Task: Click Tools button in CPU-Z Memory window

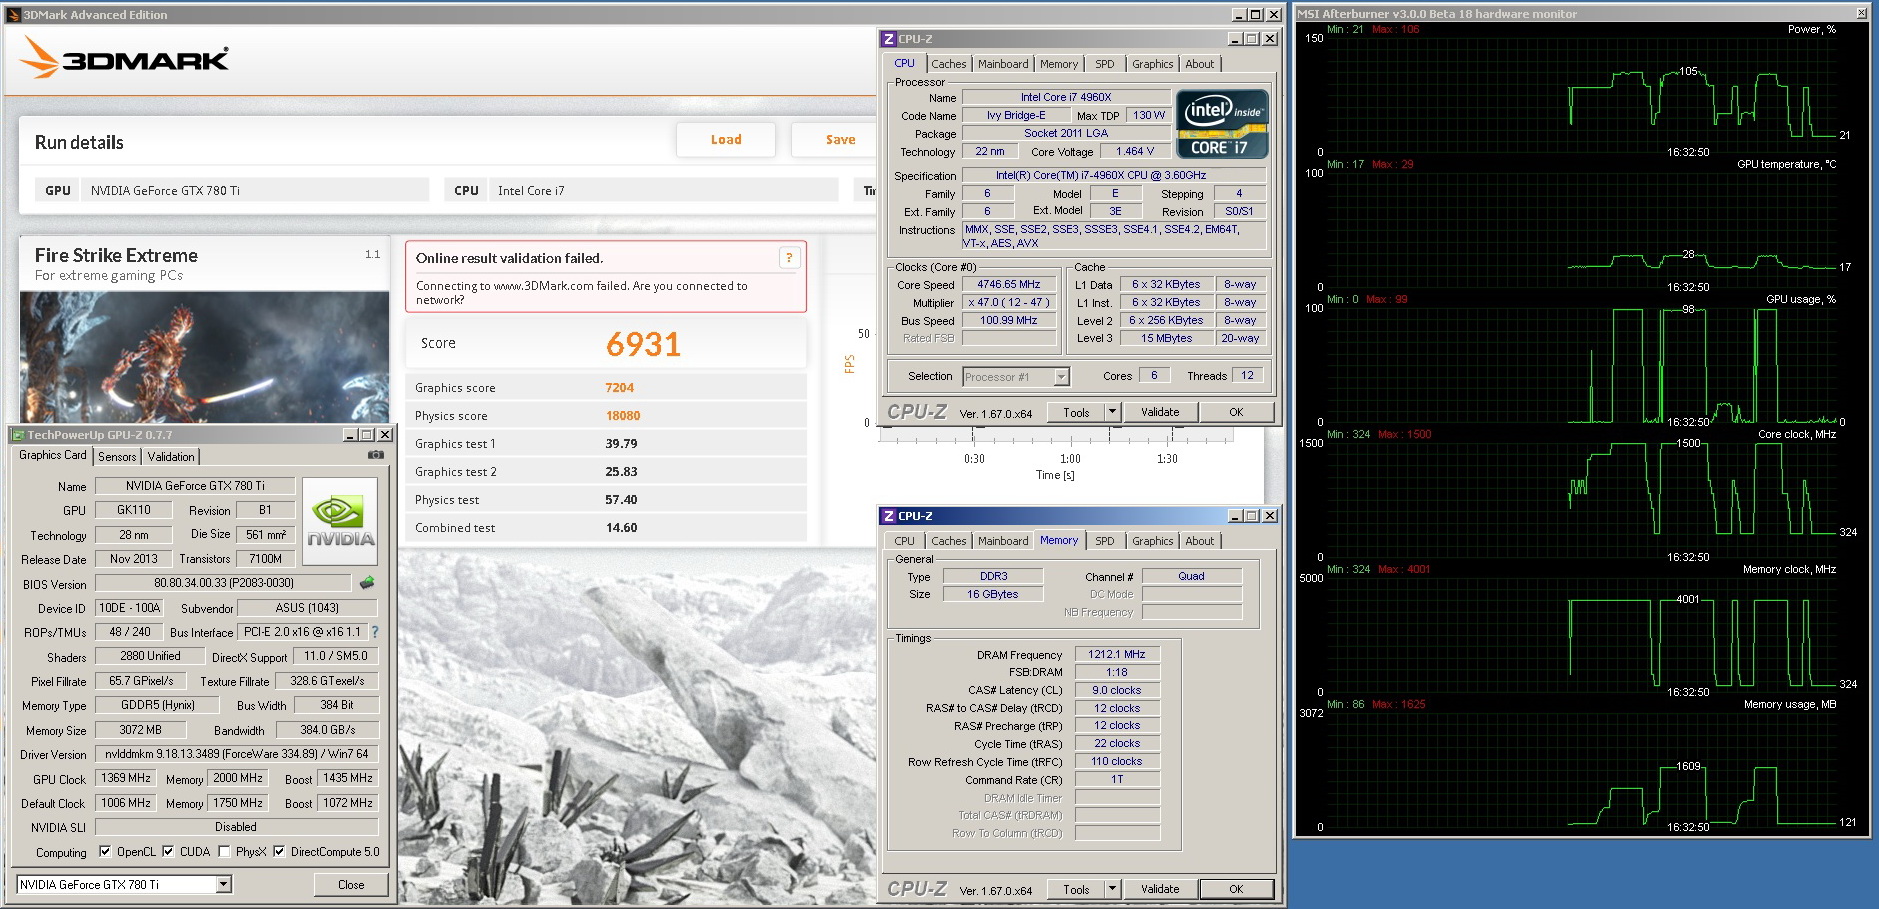Action: [x=1076, y=889]
